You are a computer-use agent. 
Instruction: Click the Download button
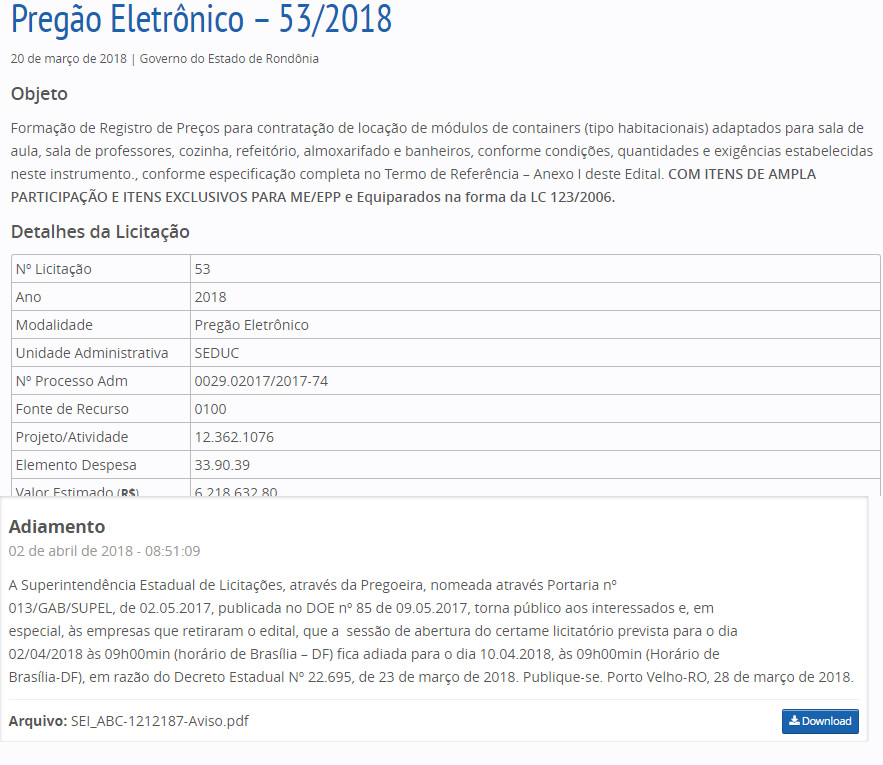820,721
